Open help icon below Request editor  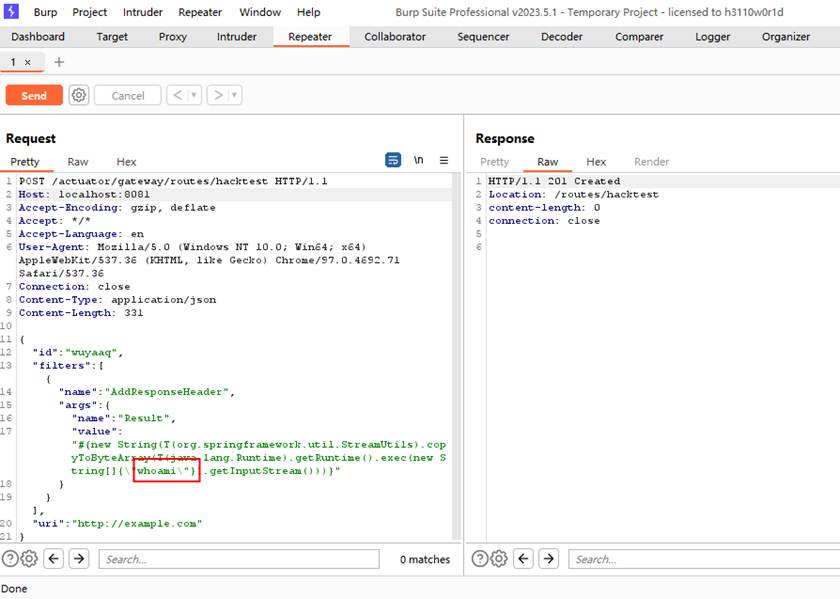[10, 559]
